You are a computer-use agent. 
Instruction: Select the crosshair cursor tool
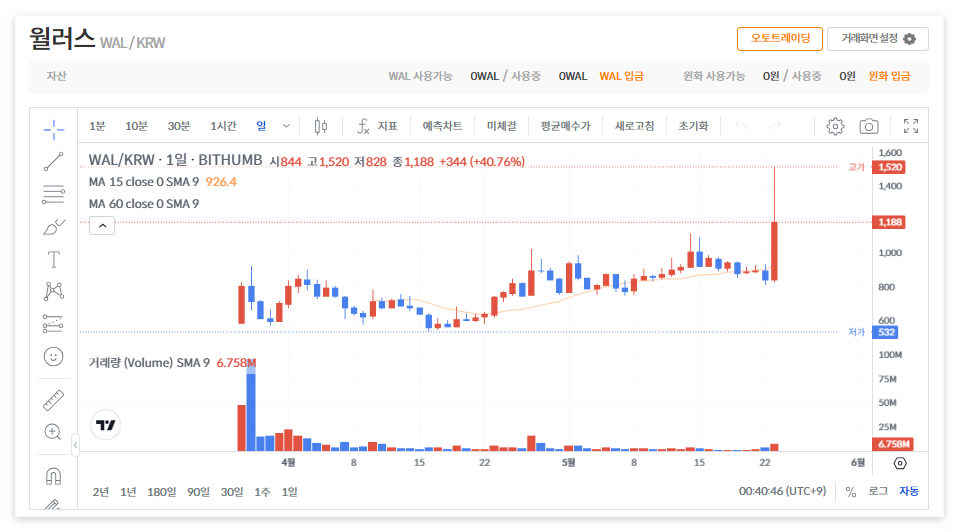(x=54, y=129)
